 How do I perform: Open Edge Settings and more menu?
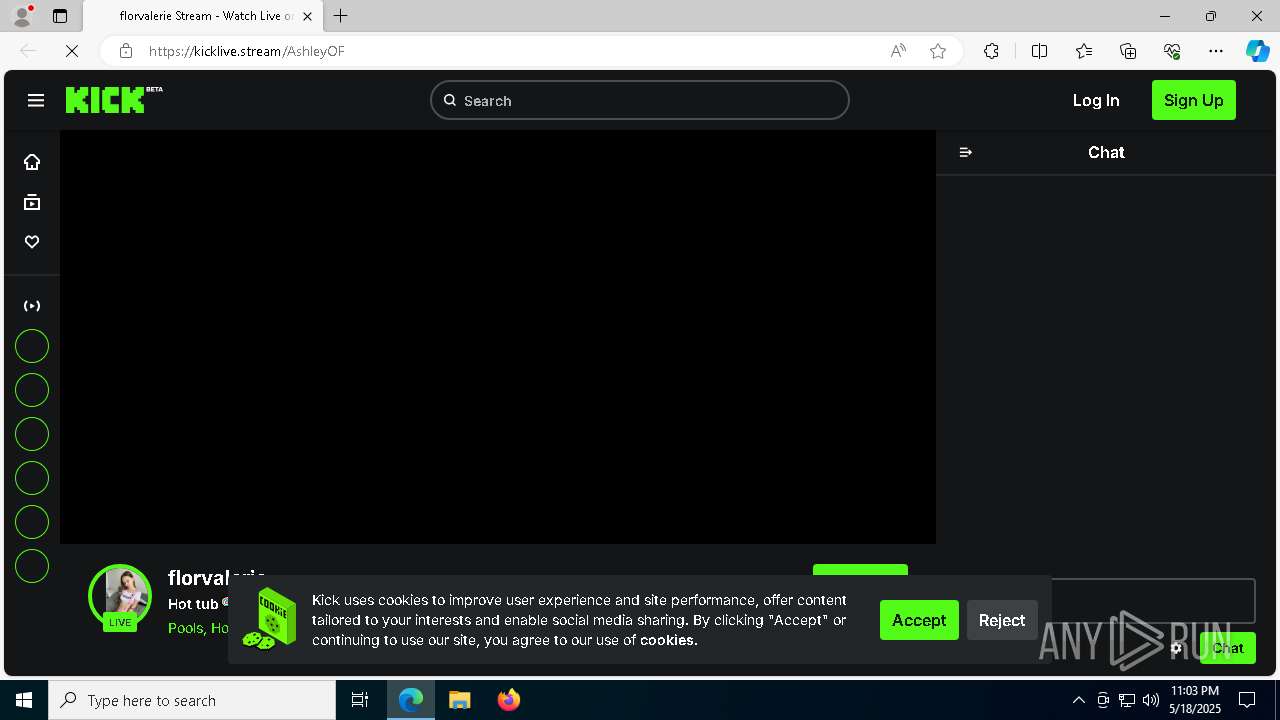(1216, 51)
